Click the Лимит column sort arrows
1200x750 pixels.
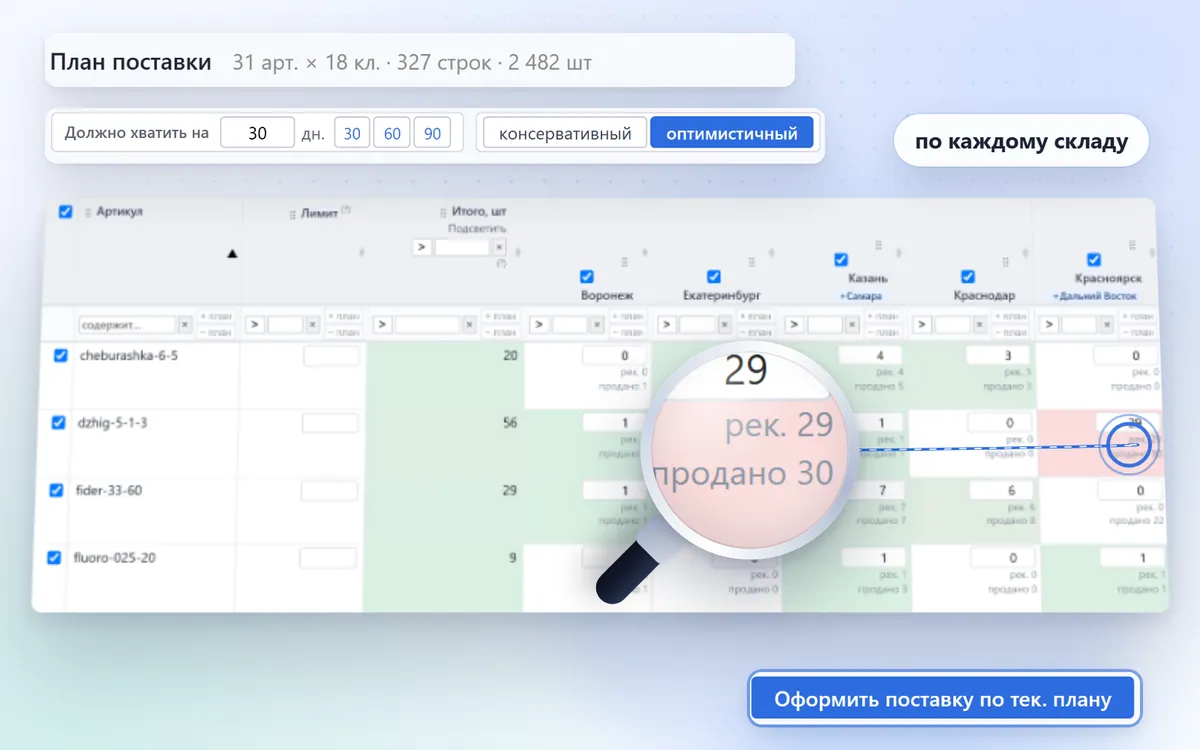click(x=361, y=253)
